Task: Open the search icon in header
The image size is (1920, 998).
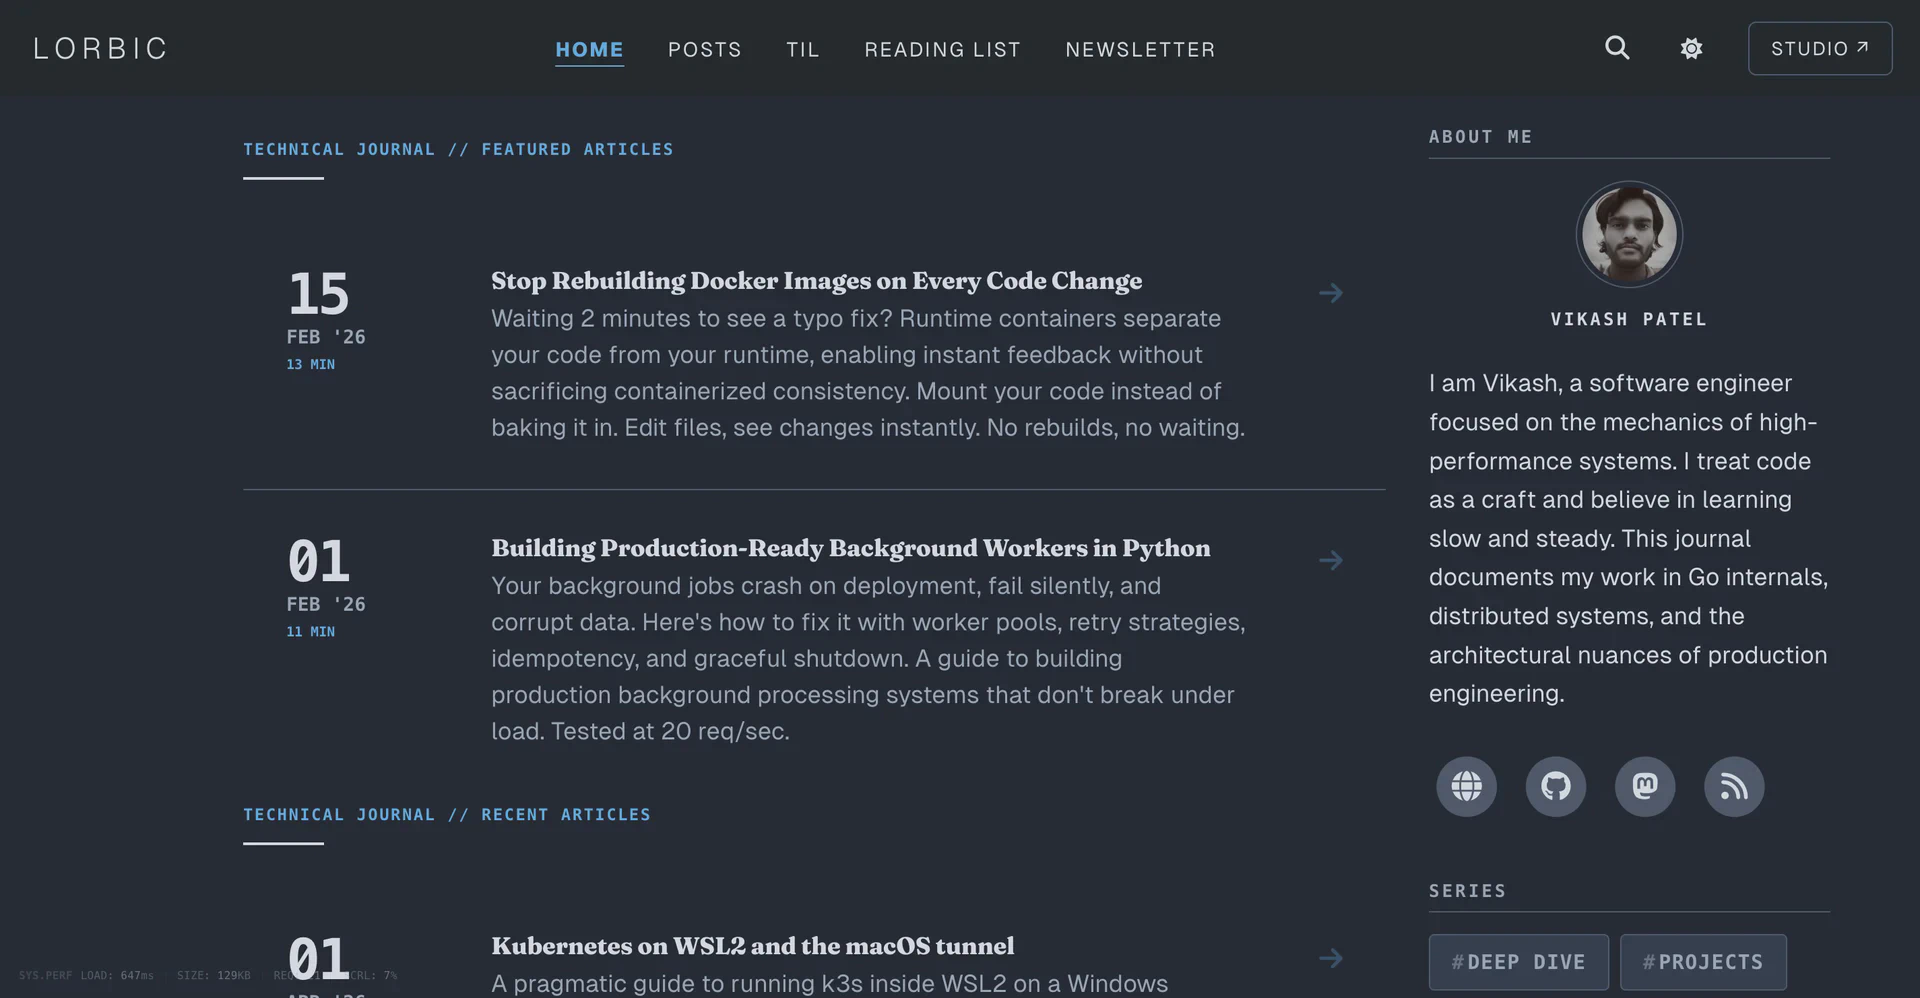Action: coord(1617,48)
